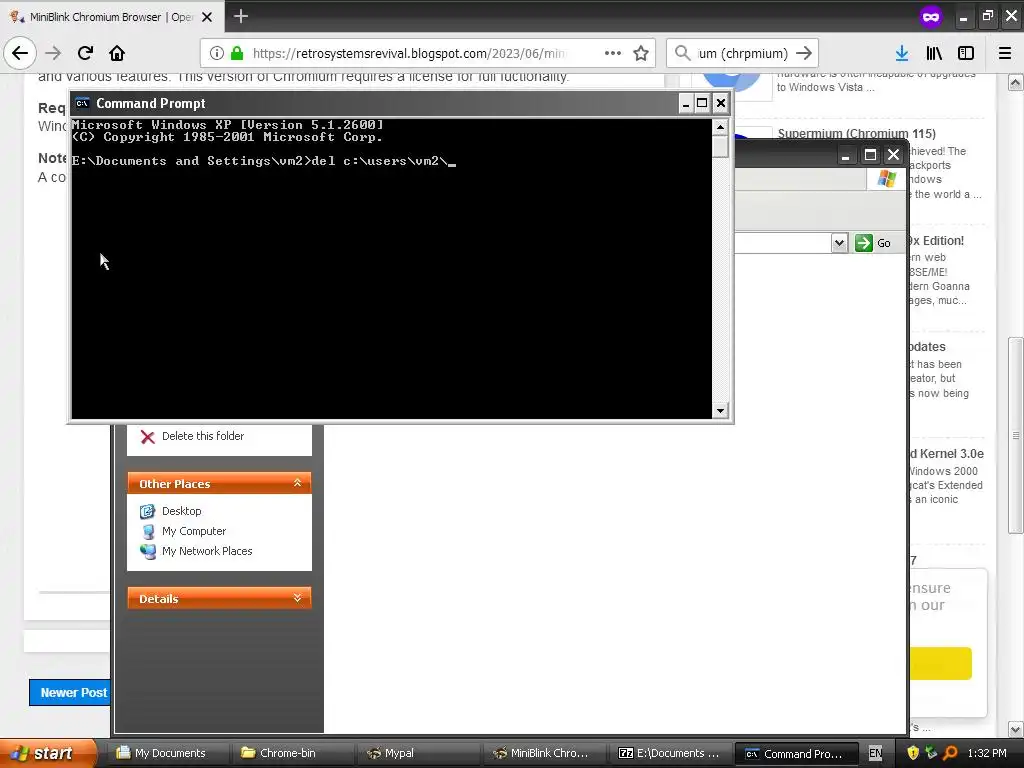The image size is (1024, 768).
Task: Click the My Computer icon
Action: (x=148, y=531)
